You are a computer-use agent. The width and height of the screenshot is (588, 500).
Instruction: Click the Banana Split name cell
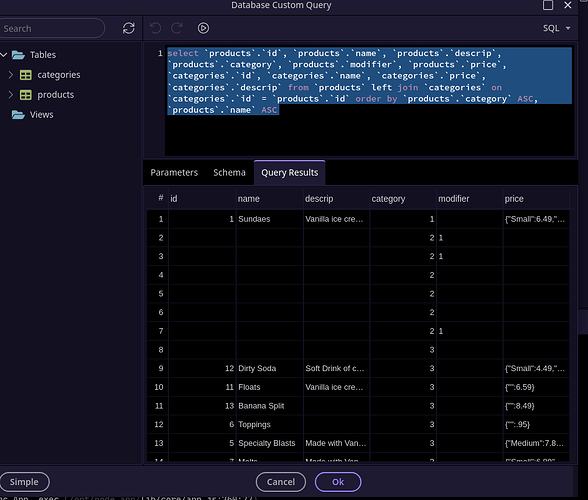[269, 406]
